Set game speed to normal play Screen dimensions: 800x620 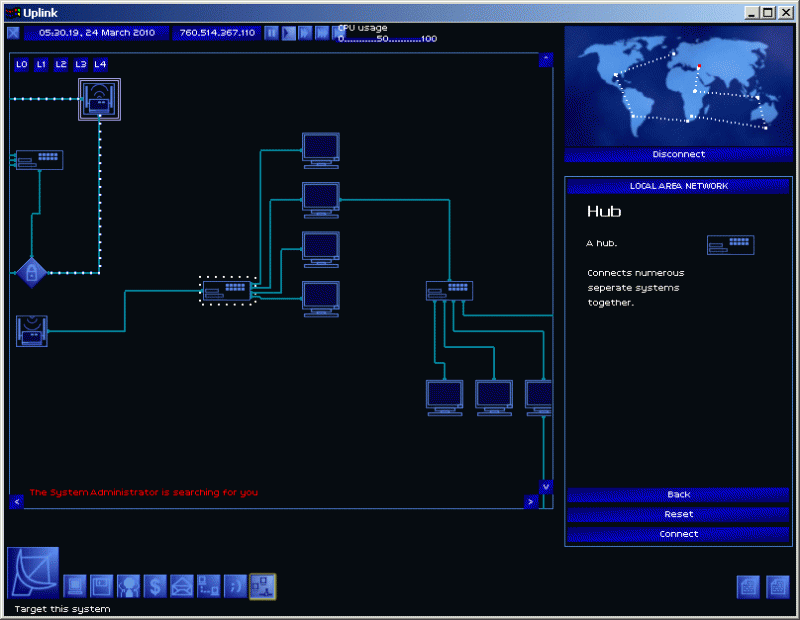tap(288, 33)
